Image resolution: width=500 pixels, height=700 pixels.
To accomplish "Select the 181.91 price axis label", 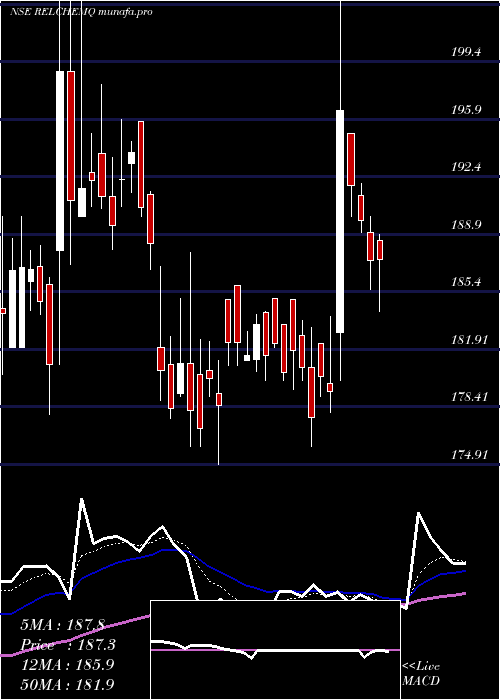I will click(469, 340).
